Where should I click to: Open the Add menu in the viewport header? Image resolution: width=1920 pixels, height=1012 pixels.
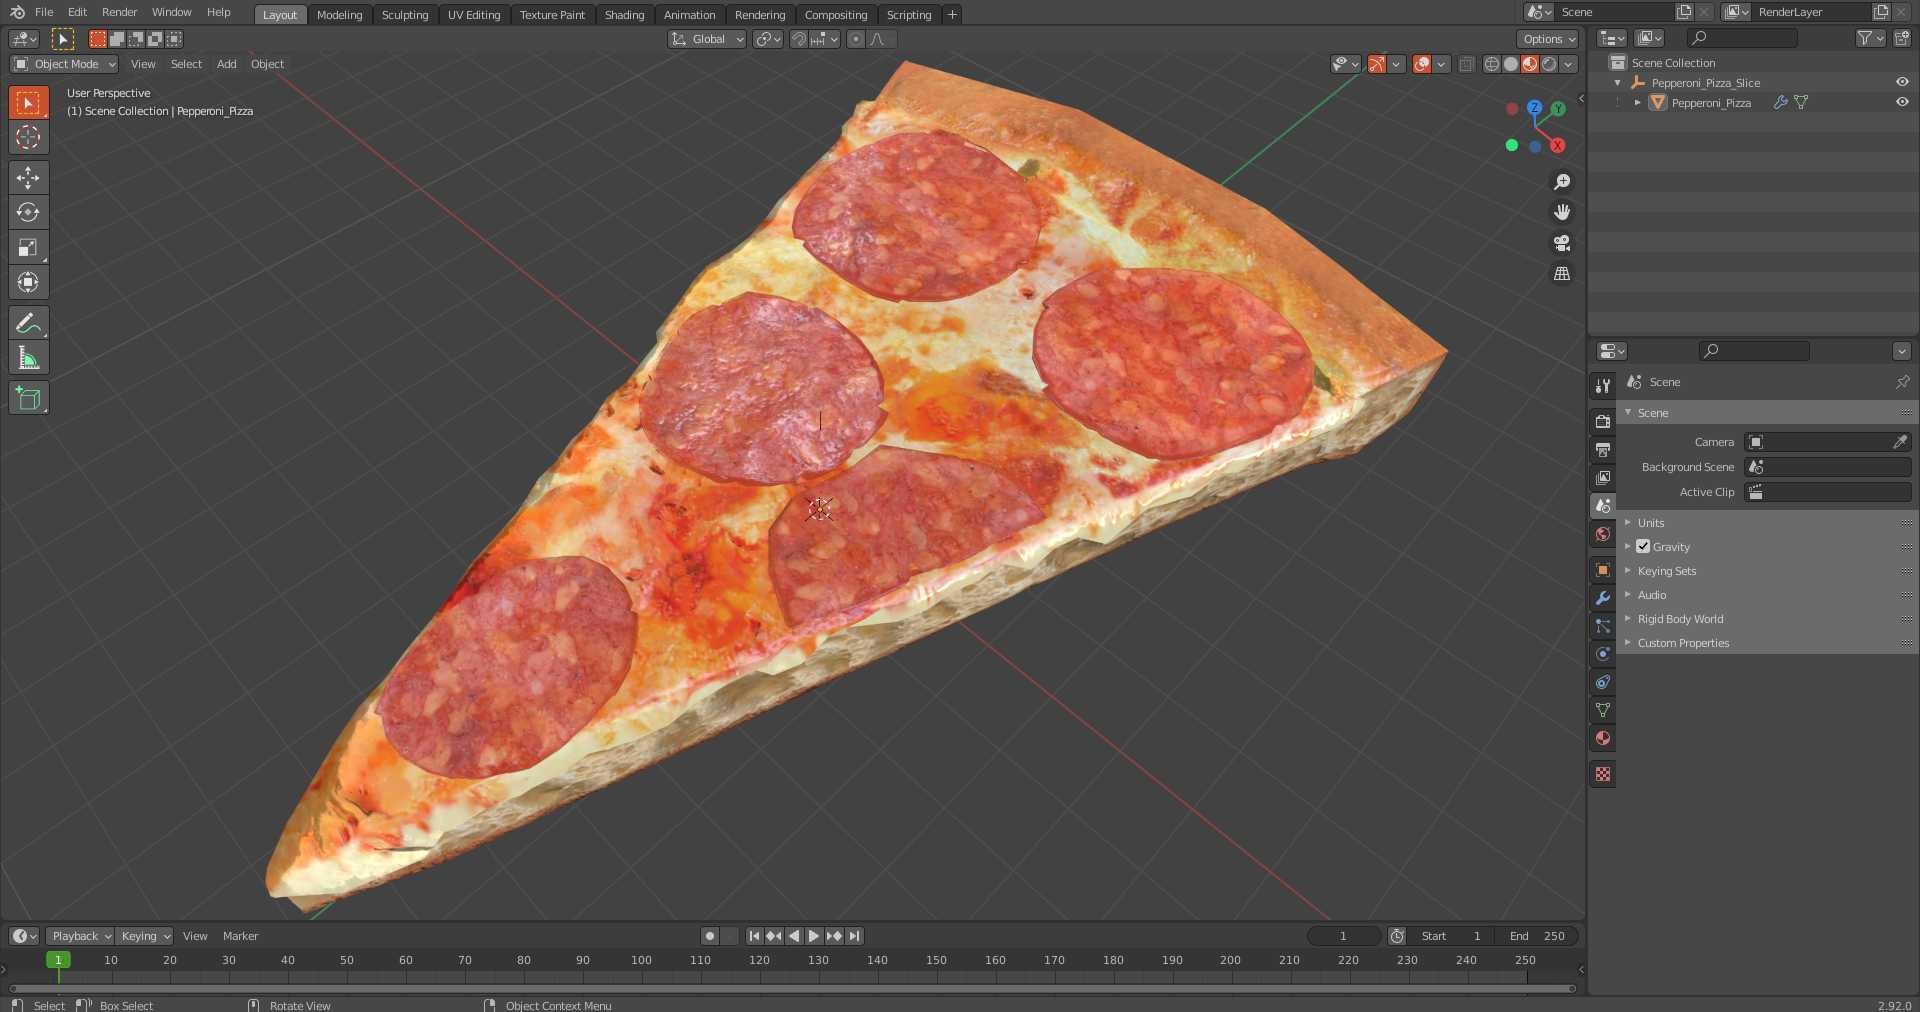tap(227, 64)
